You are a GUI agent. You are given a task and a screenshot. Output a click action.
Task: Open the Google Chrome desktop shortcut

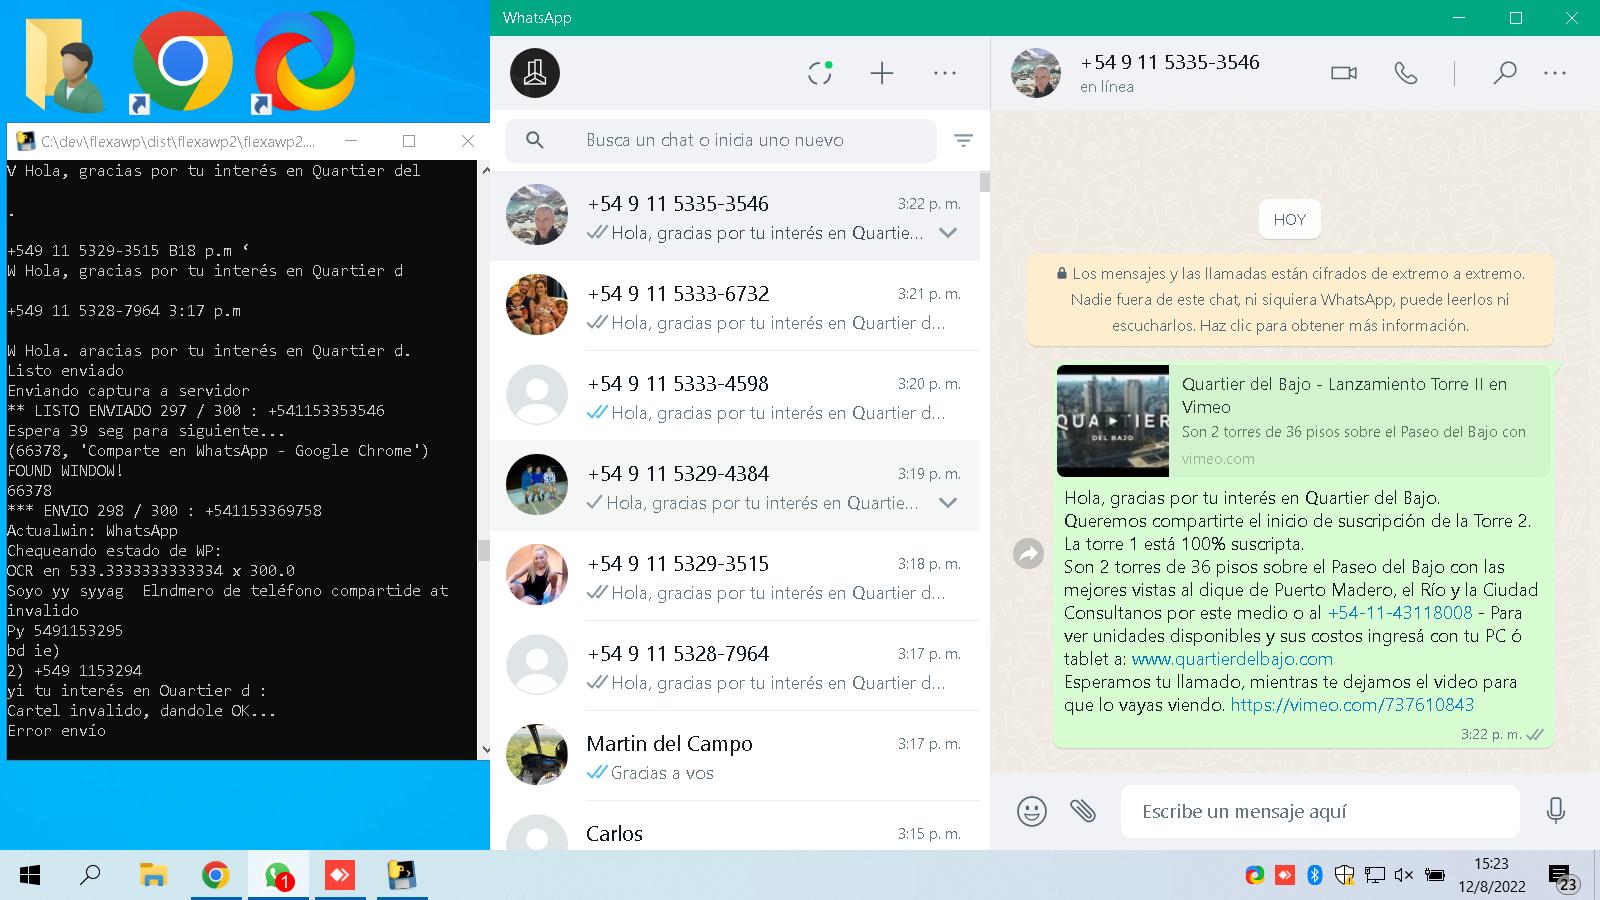pyautogui.click(x=182, y=63)
